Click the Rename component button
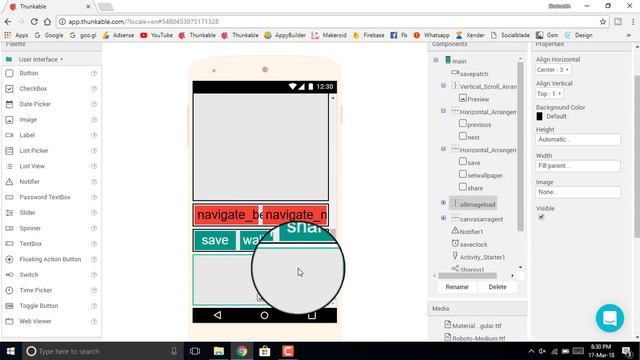 pos(457,287)
